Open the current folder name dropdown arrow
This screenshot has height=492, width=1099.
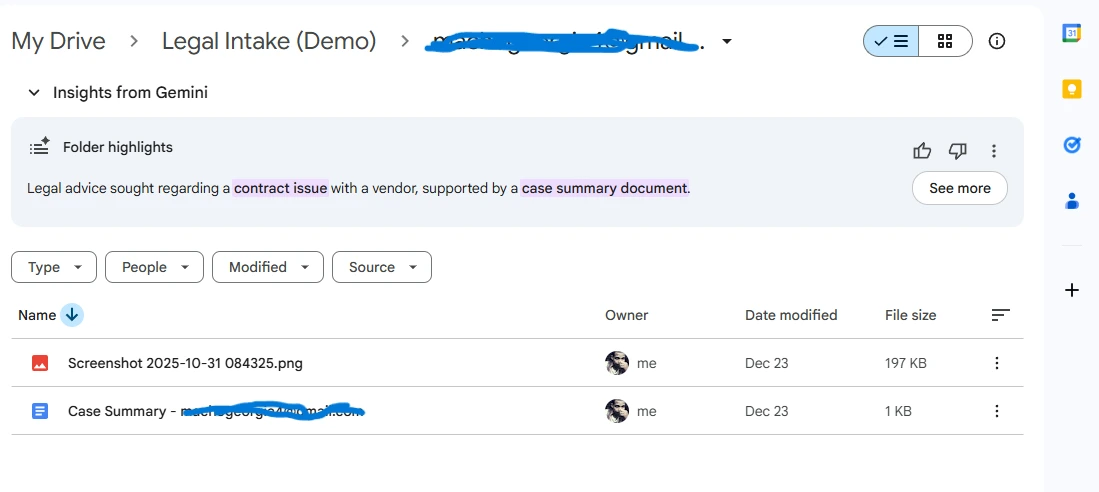(x=727, y=41)
